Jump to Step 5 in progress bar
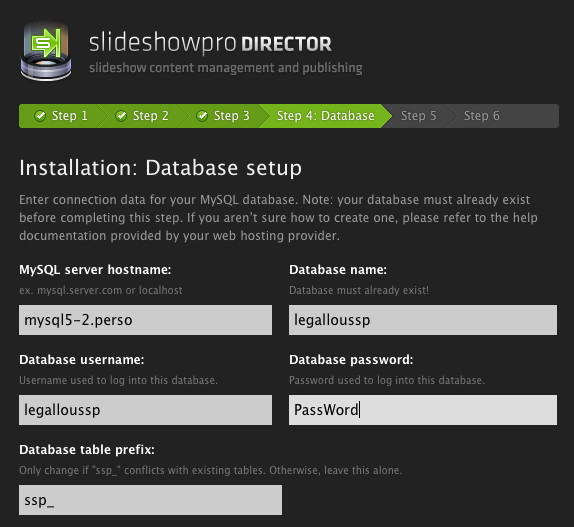This screenshot has height=527, width=574. (x=418, y=116)
